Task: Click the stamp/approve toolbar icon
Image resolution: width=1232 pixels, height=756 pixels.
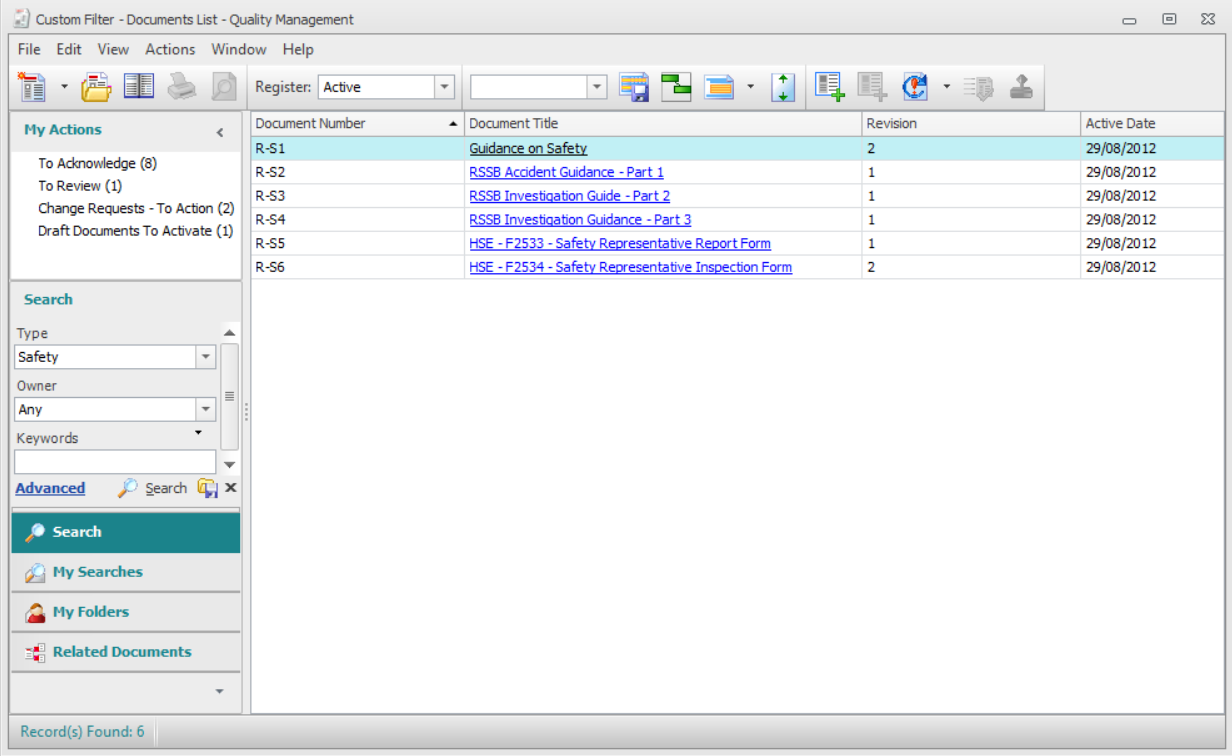Action: click(1021, 86)
